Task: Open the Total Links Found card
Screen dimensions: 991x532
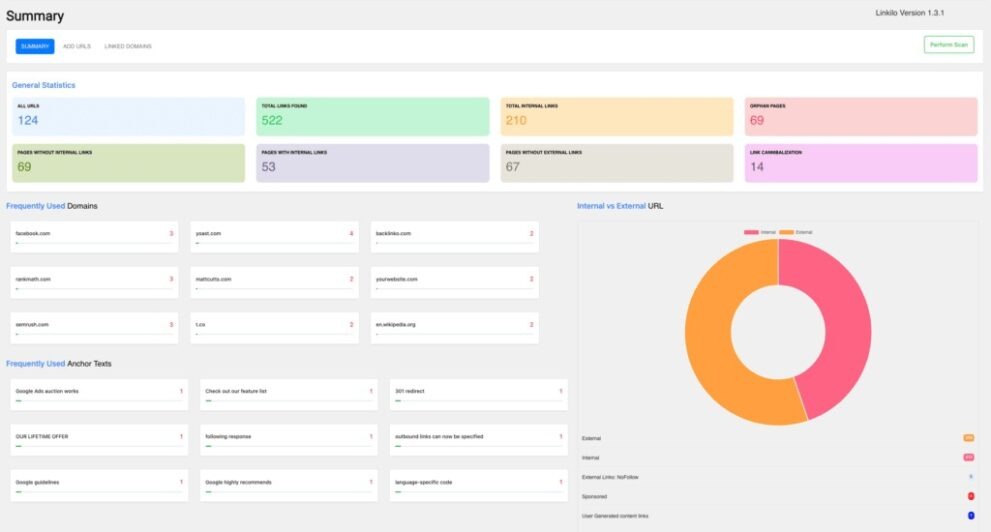Action: [x=372, y=116]
